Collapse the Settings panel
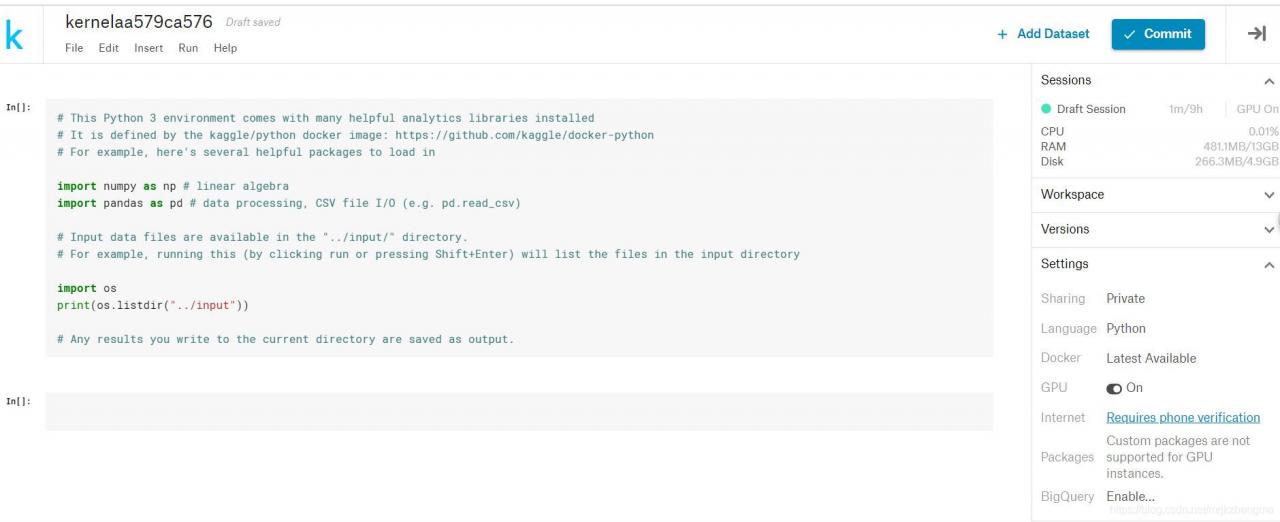This screenshot has height=522, width=1280. pos(1269,265)
